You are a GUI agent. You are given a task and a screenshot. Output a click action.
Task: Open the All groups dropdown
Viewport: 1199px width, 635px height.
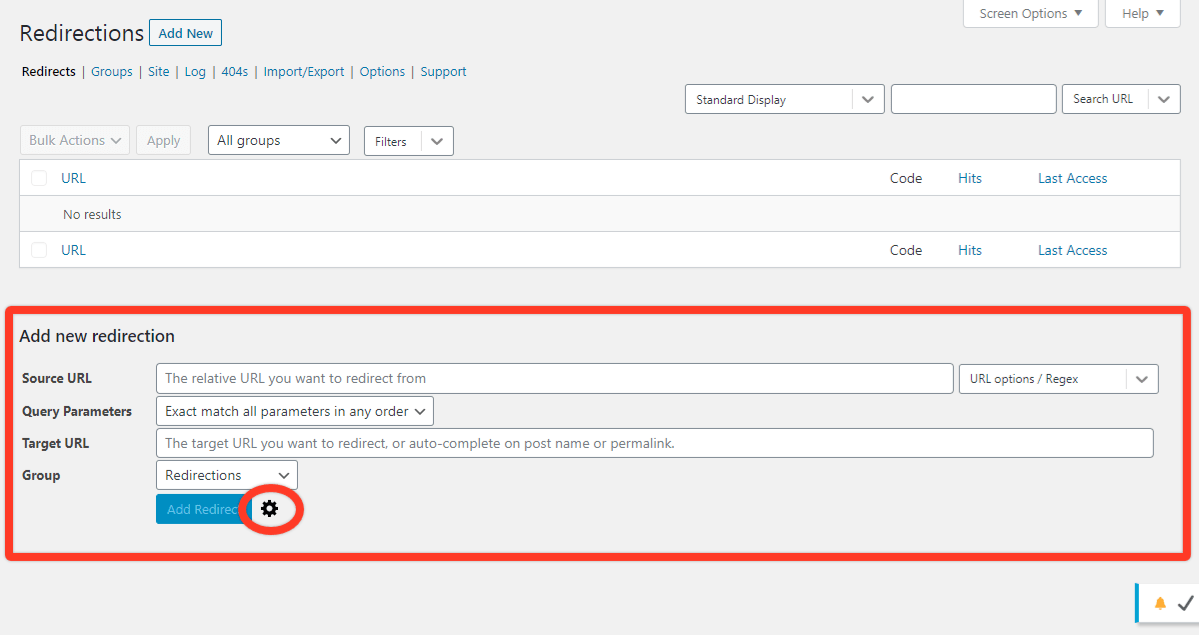click(x=278, y=140)
